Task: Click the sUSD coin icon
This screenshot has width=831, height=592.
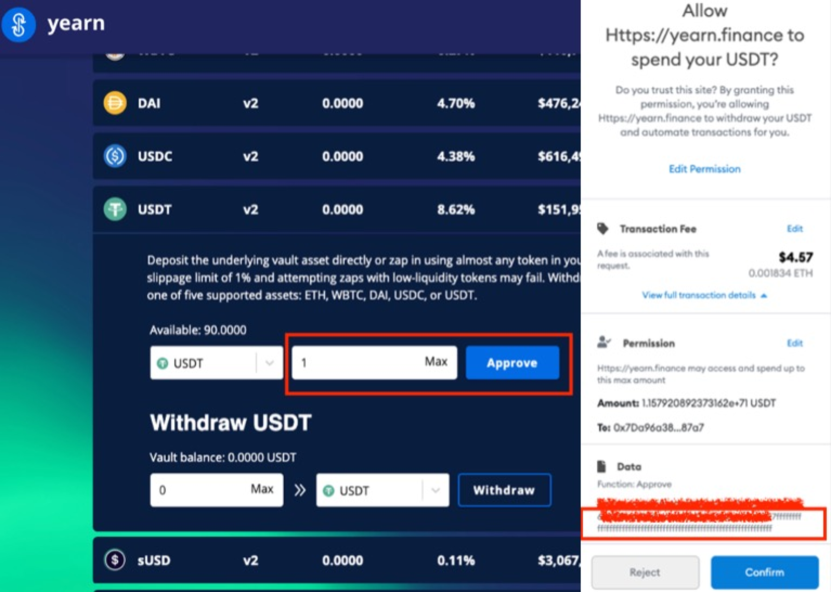Action: point(115,560)
